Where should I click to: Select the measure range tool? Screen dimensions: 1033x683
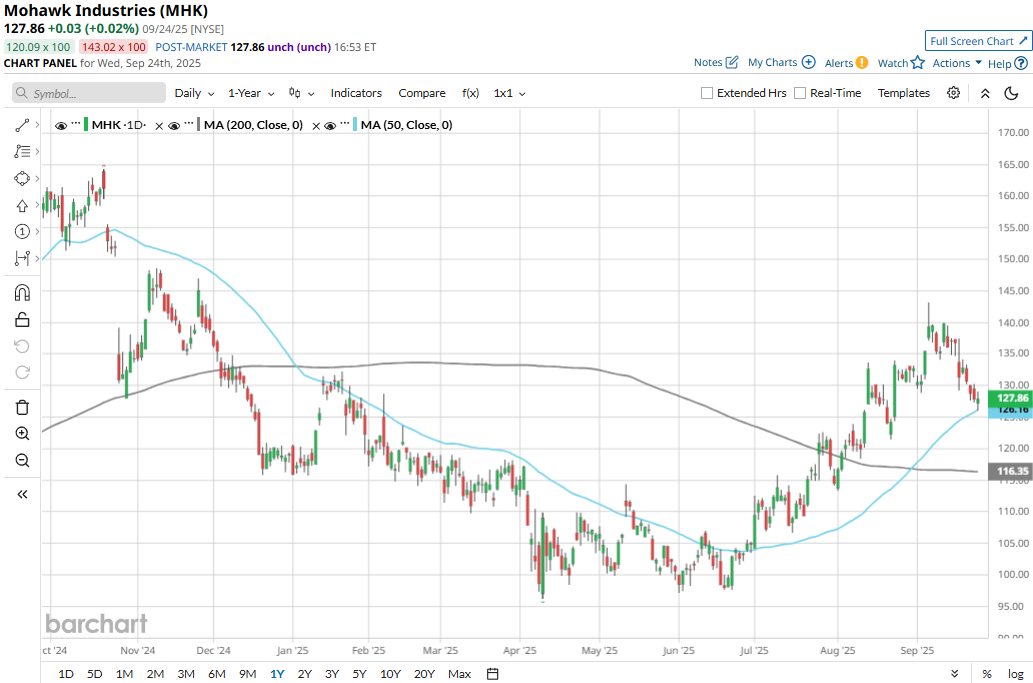(22, 258)
